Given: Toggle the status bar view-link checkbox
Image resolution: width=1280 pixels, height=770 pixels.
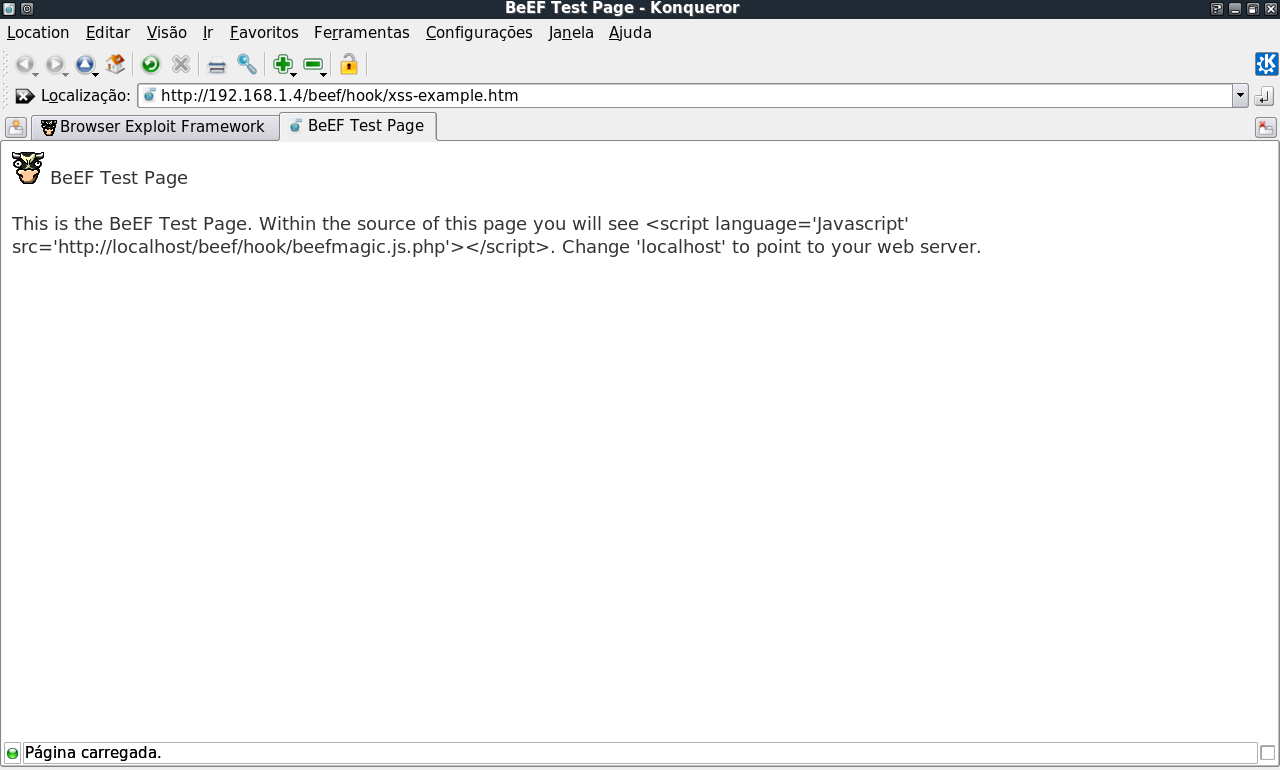Looking at the screenshot, I should click(1268, 753).
